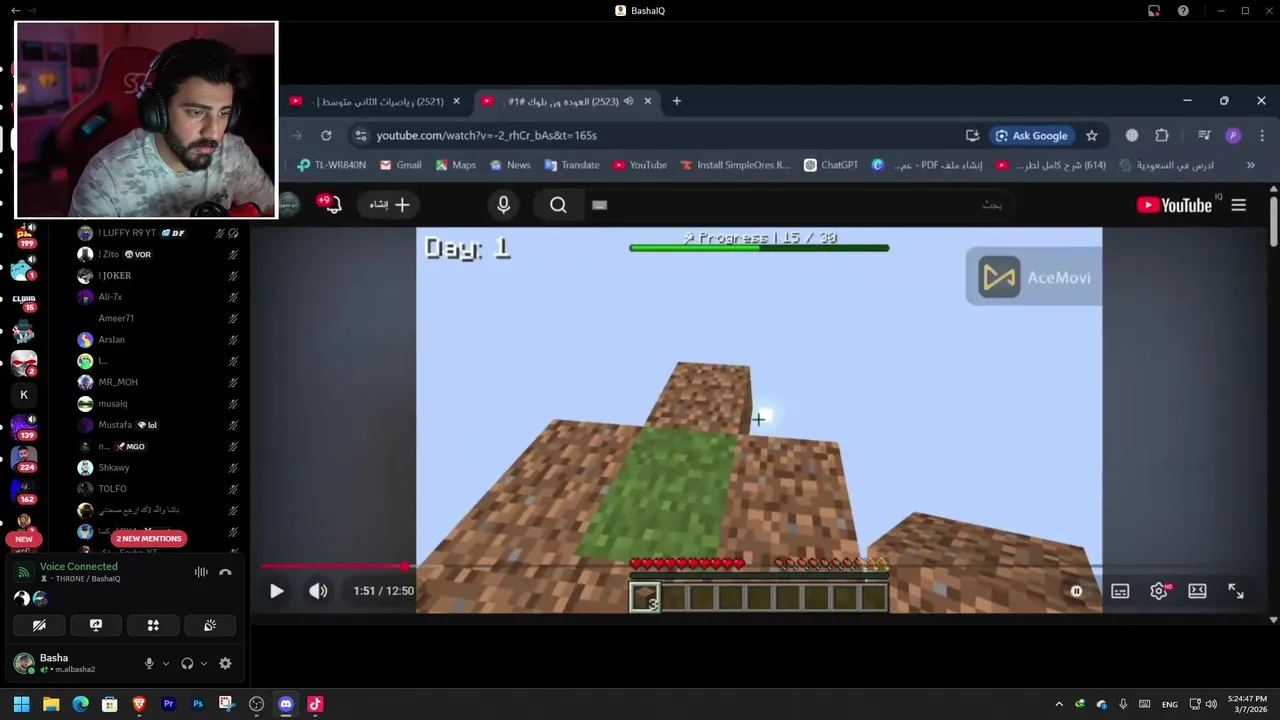Toggle Discord noise suppression waveform icon
Screen dimensions: 1280x720
(x=201, y=572)
